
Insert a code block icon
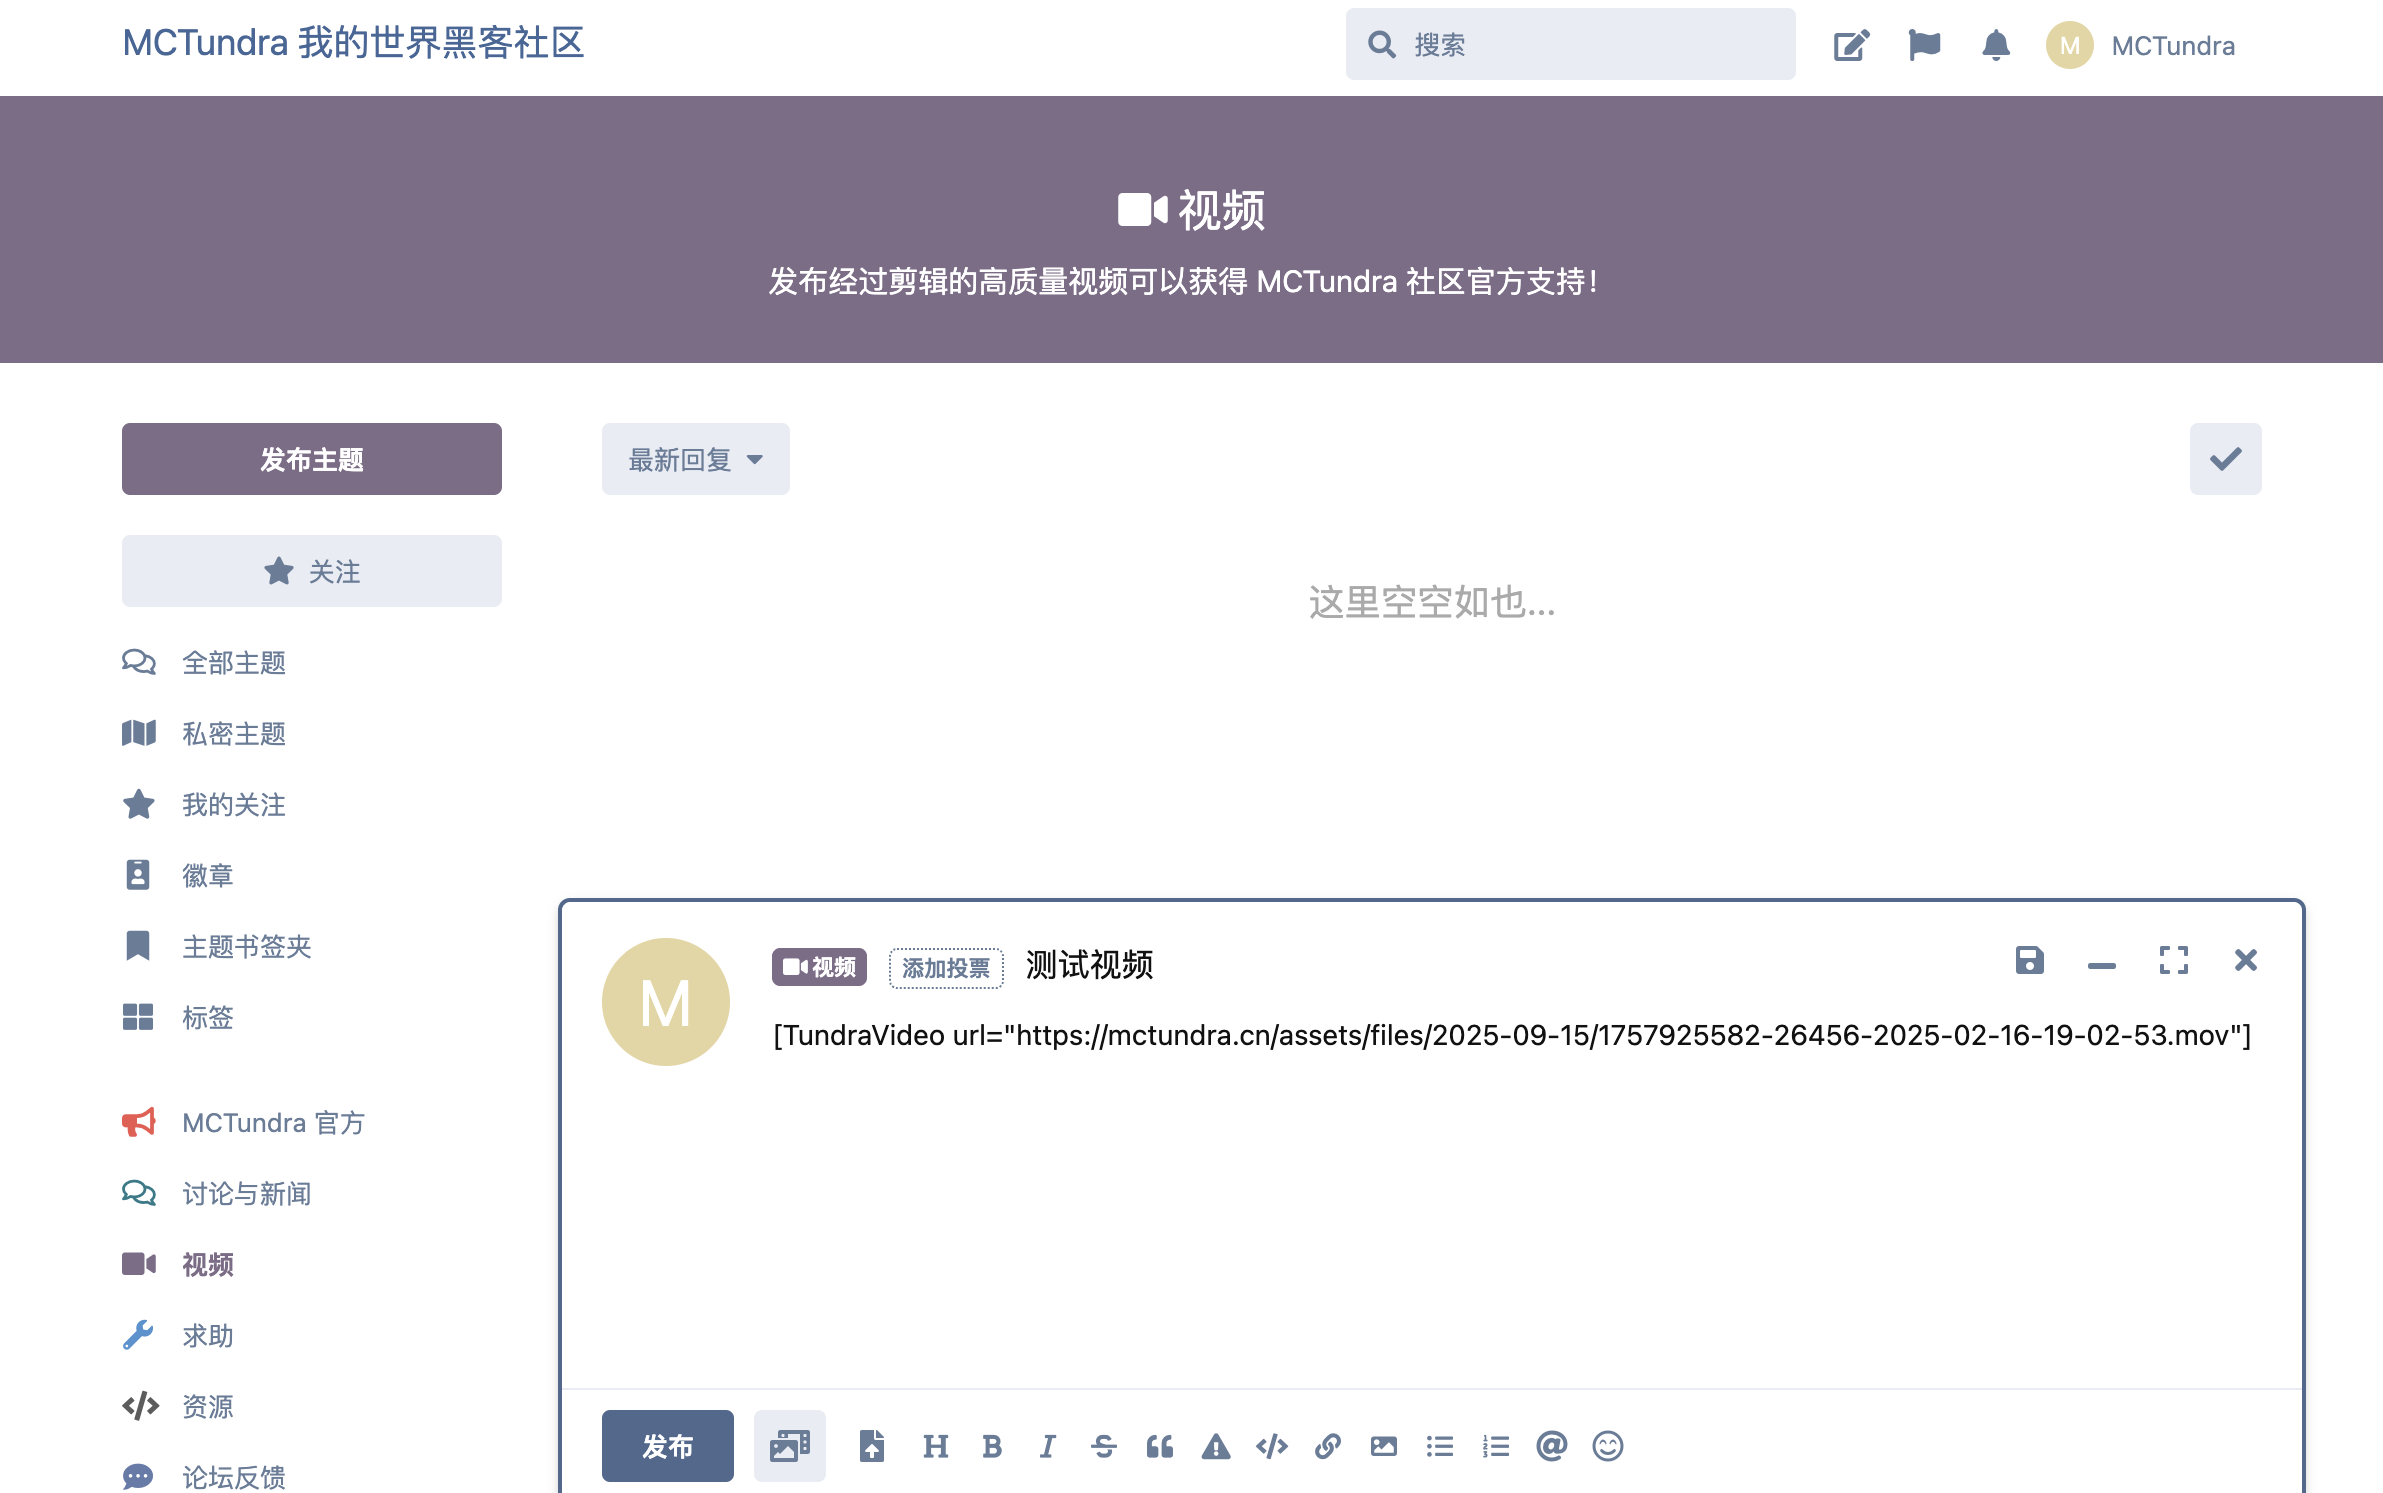pos(1271,1446)
